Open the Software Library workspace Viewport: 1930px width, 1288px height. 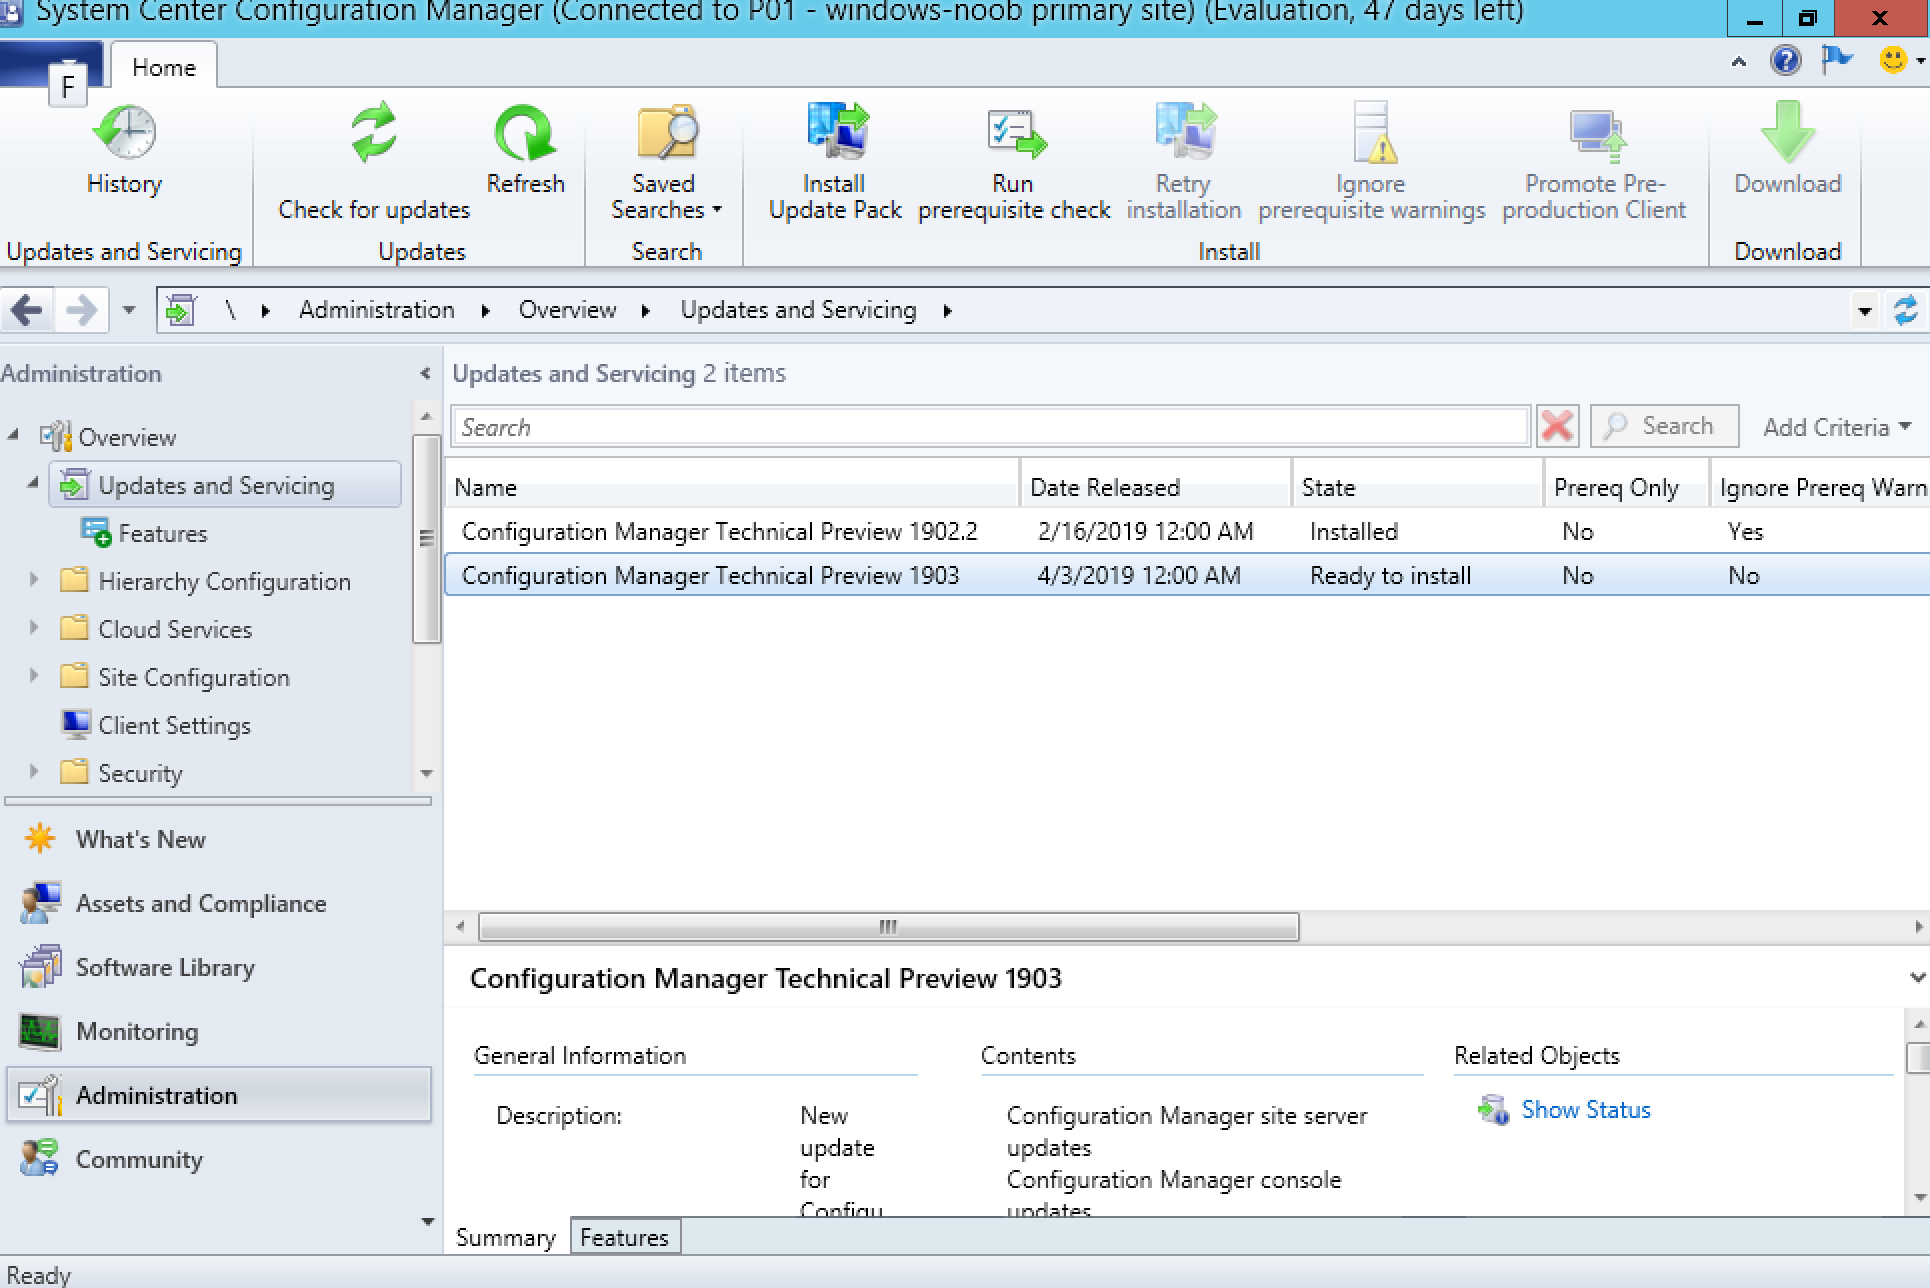218,967
